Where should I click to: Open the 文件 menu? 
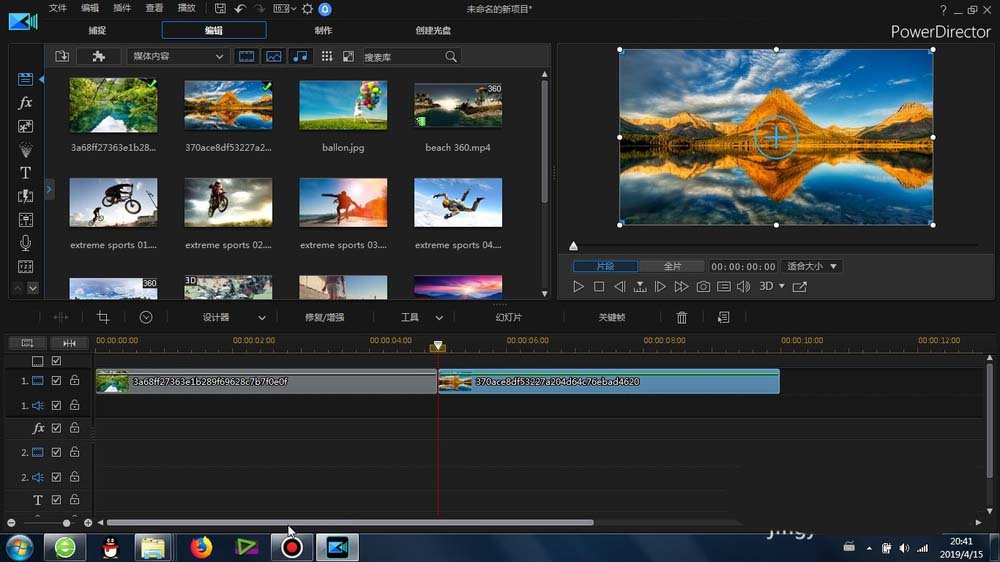tap(58, 9)
